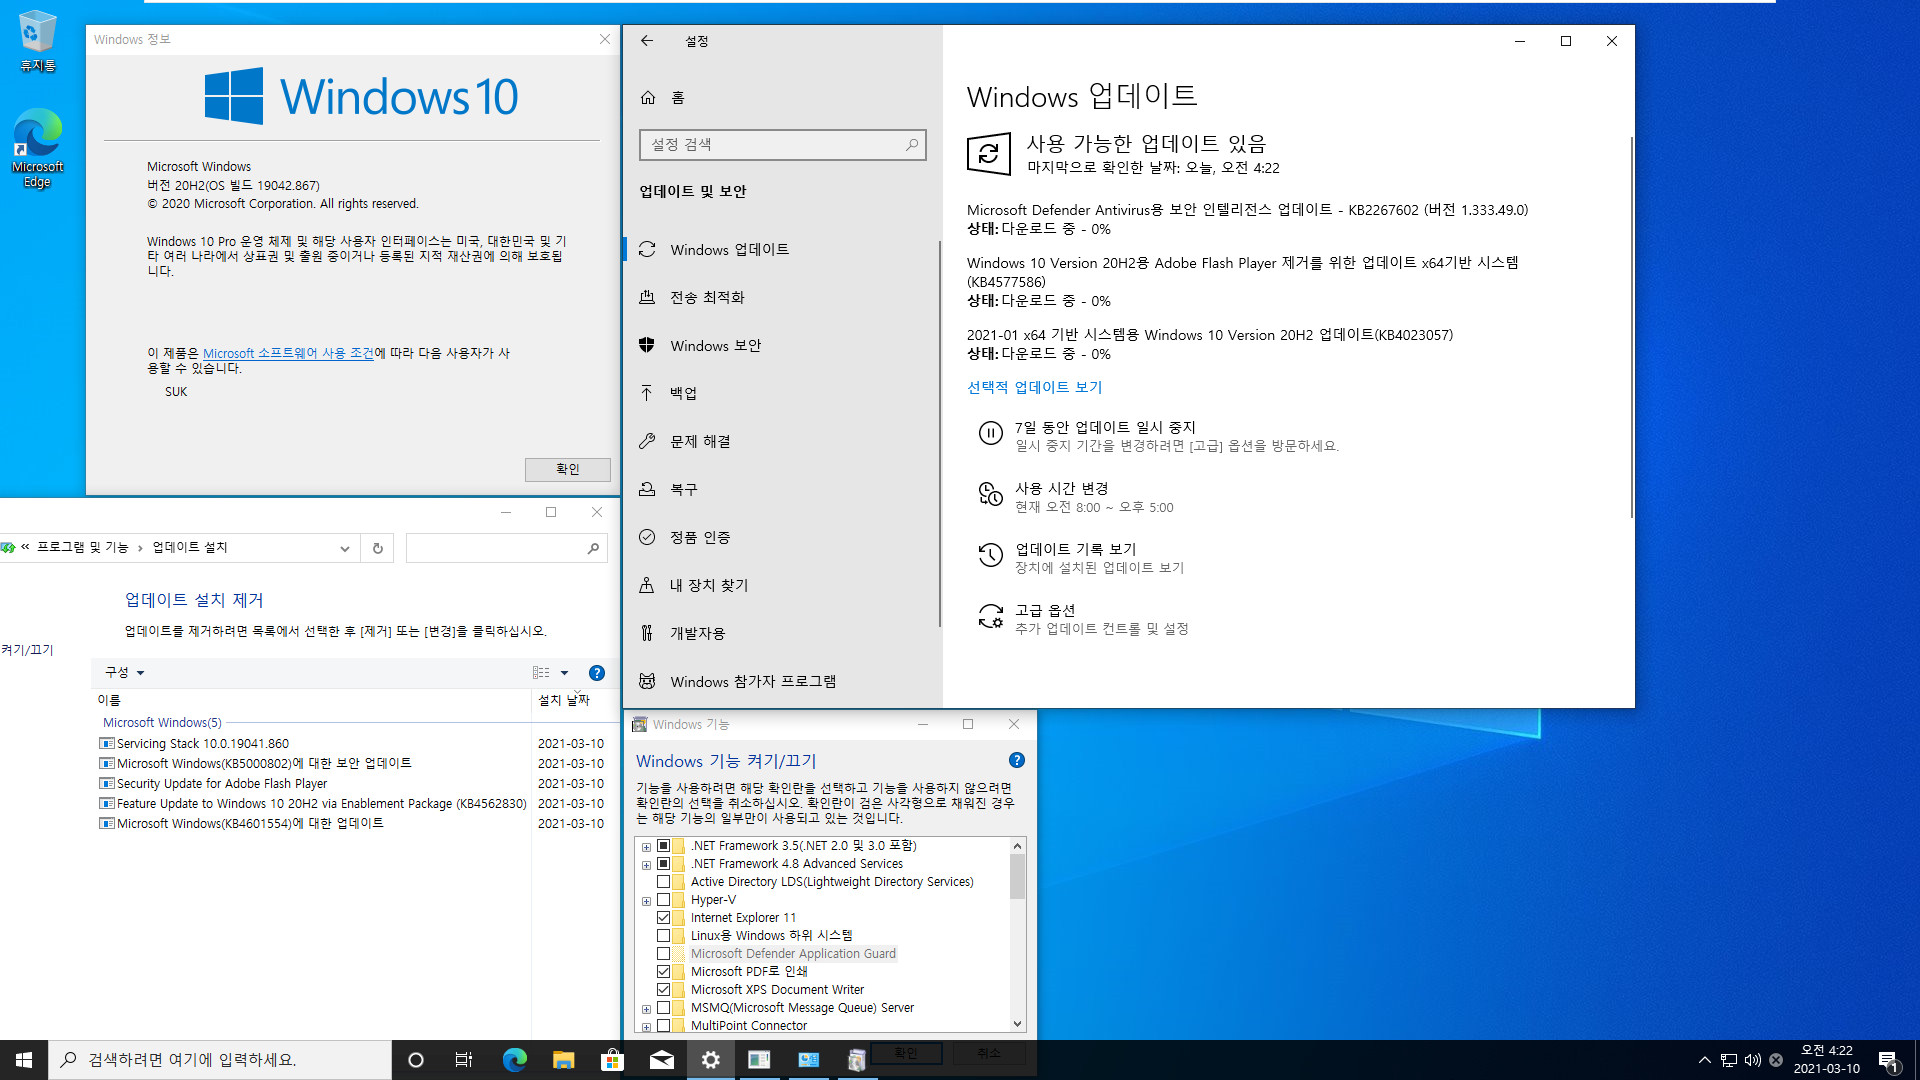Open Mail from the taskbar
The image size is (1920, 1080).
coord(661,1060)
